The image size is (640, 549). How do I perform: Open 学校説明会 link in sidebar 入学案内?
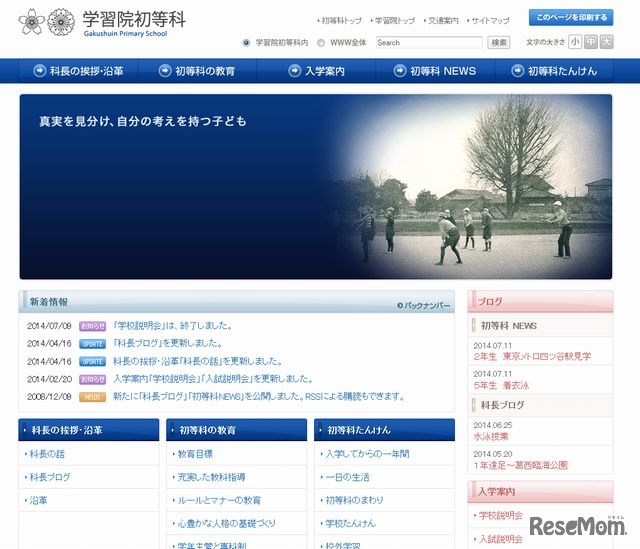click(x=500, y=515)
